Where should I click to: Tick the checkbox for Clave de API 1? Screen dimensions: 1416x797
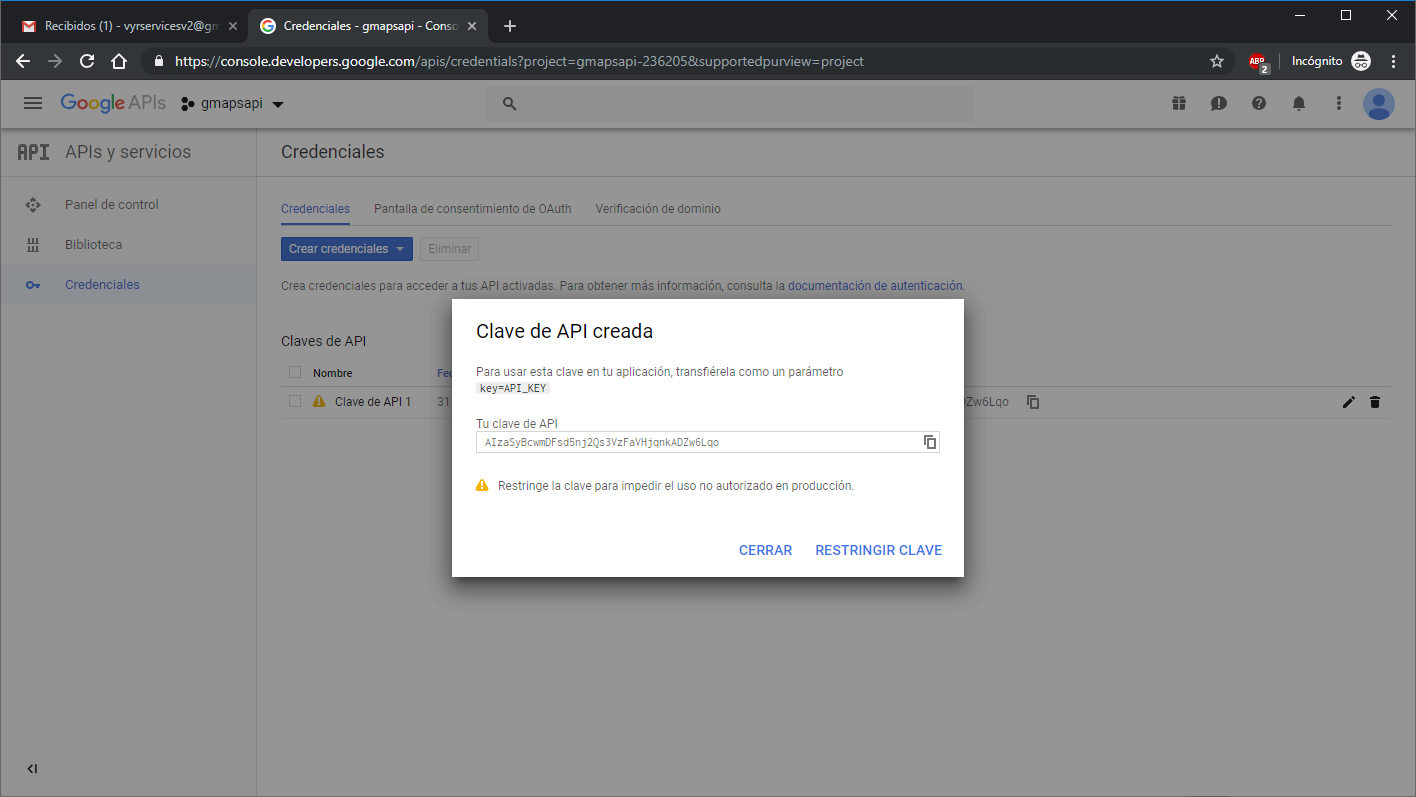click(295, 401)
